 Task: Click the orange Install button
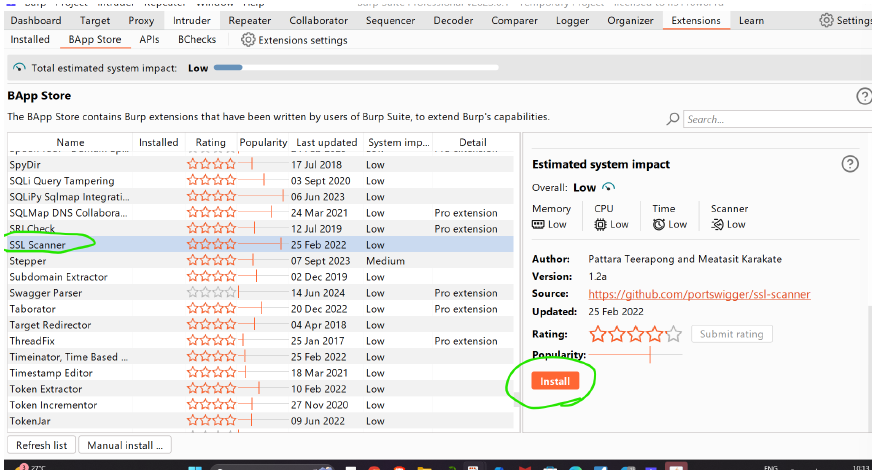tap(555, 381)
